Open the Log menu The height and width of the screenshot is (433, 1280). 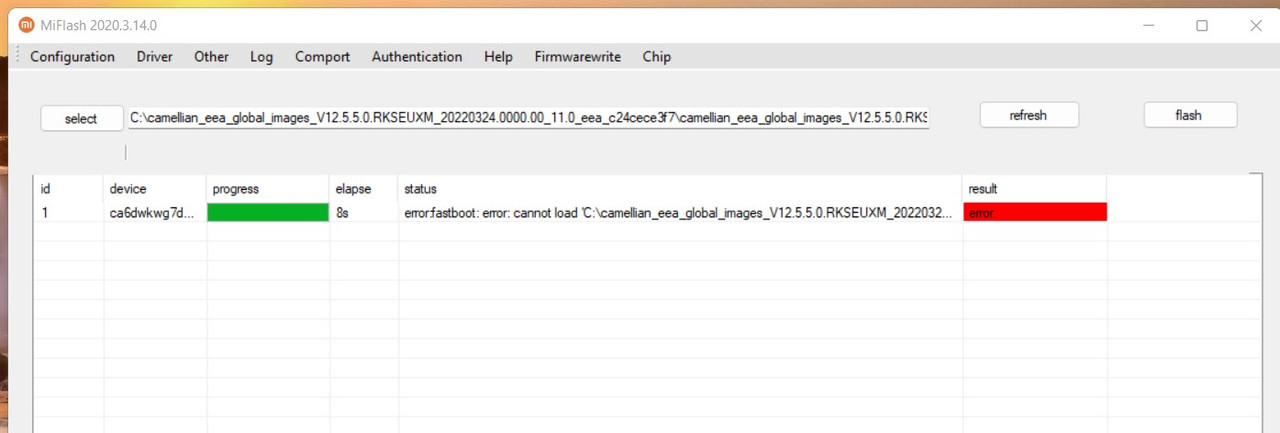click(x=261, y=57)
